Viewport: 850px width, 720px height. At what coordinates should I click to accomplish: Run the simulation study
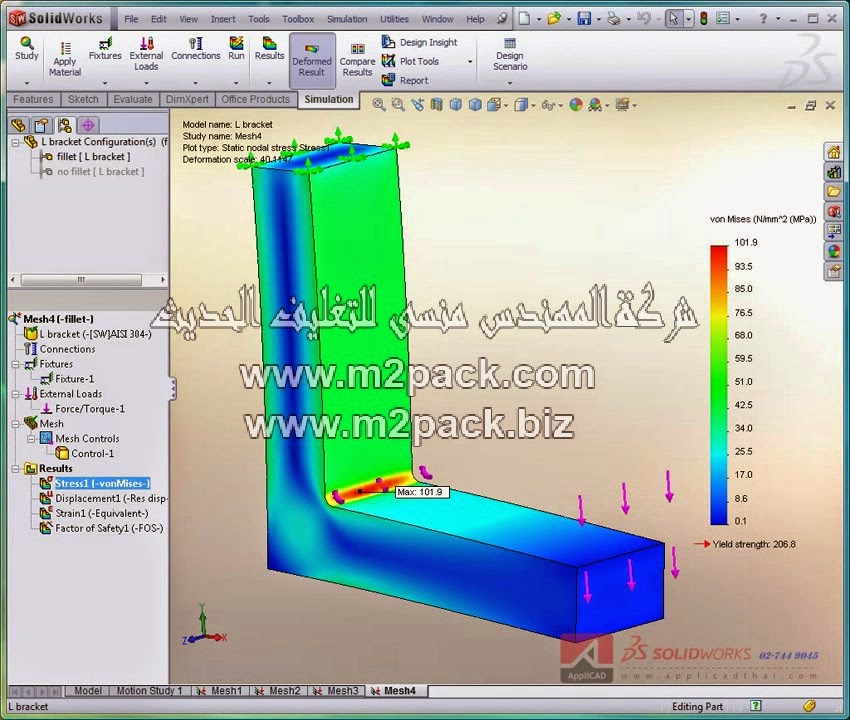[x=236, y=48]
